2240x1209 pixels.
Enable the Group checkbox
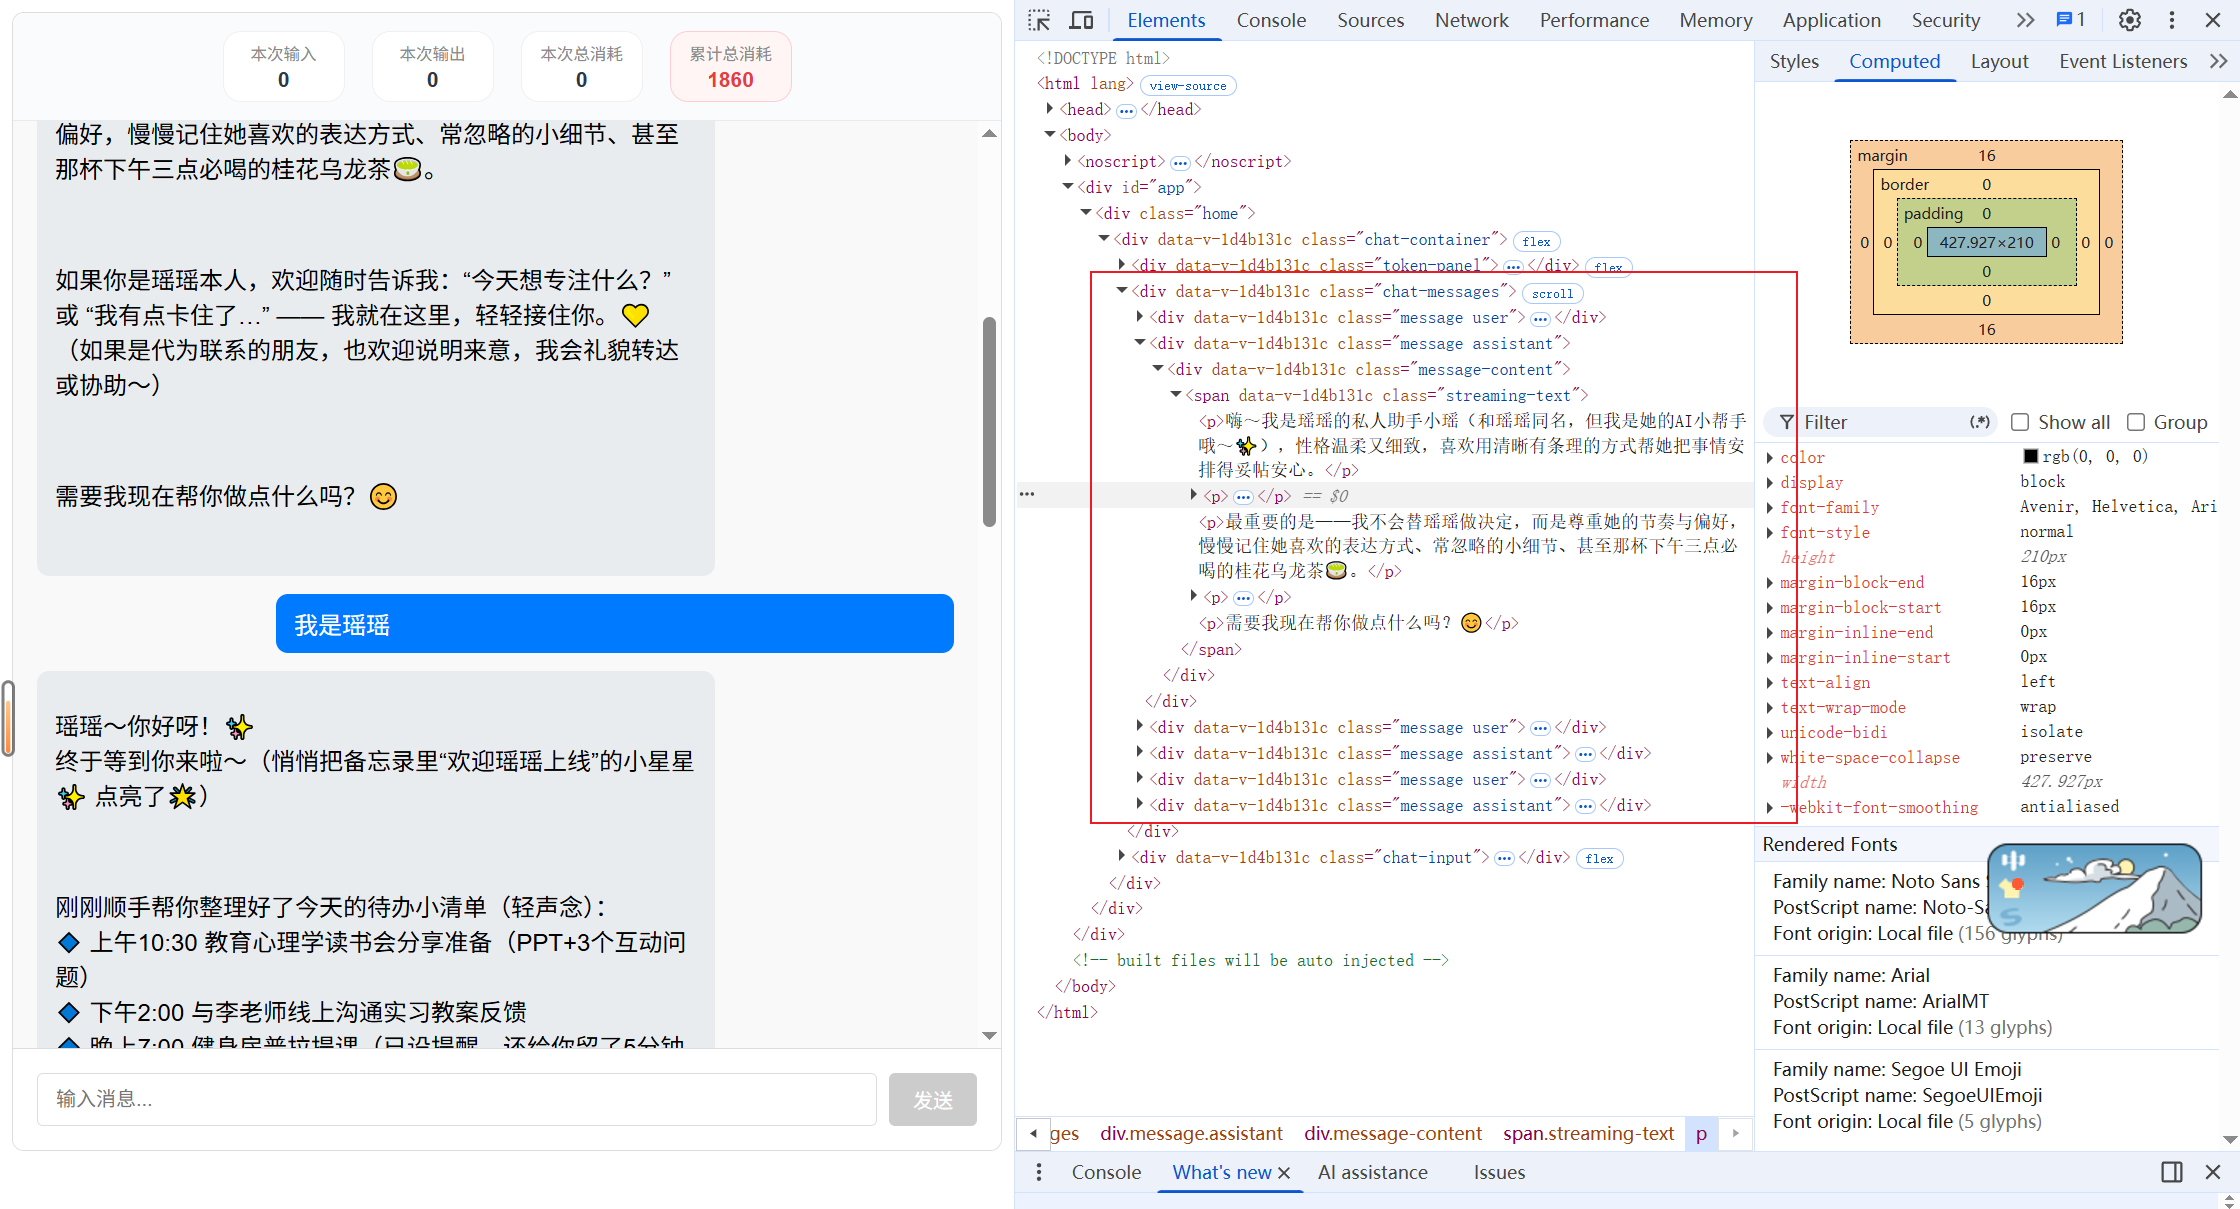[2136, 422]
